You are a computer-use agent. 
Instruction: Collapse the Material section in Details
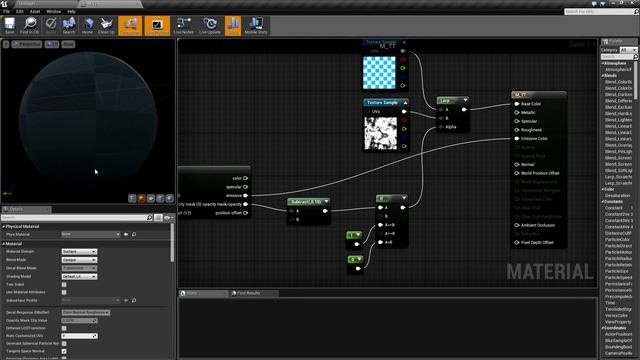click(3, 244)
